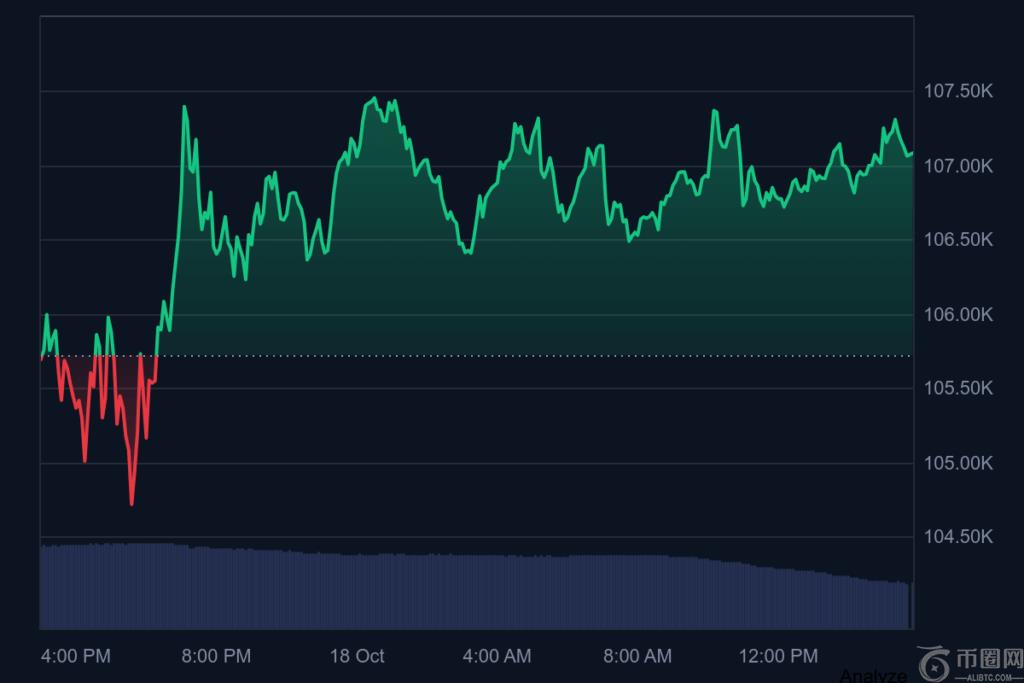Select the 8:00 AM time axis label
Screen dimensions: 1024x683
pos(637,656)
